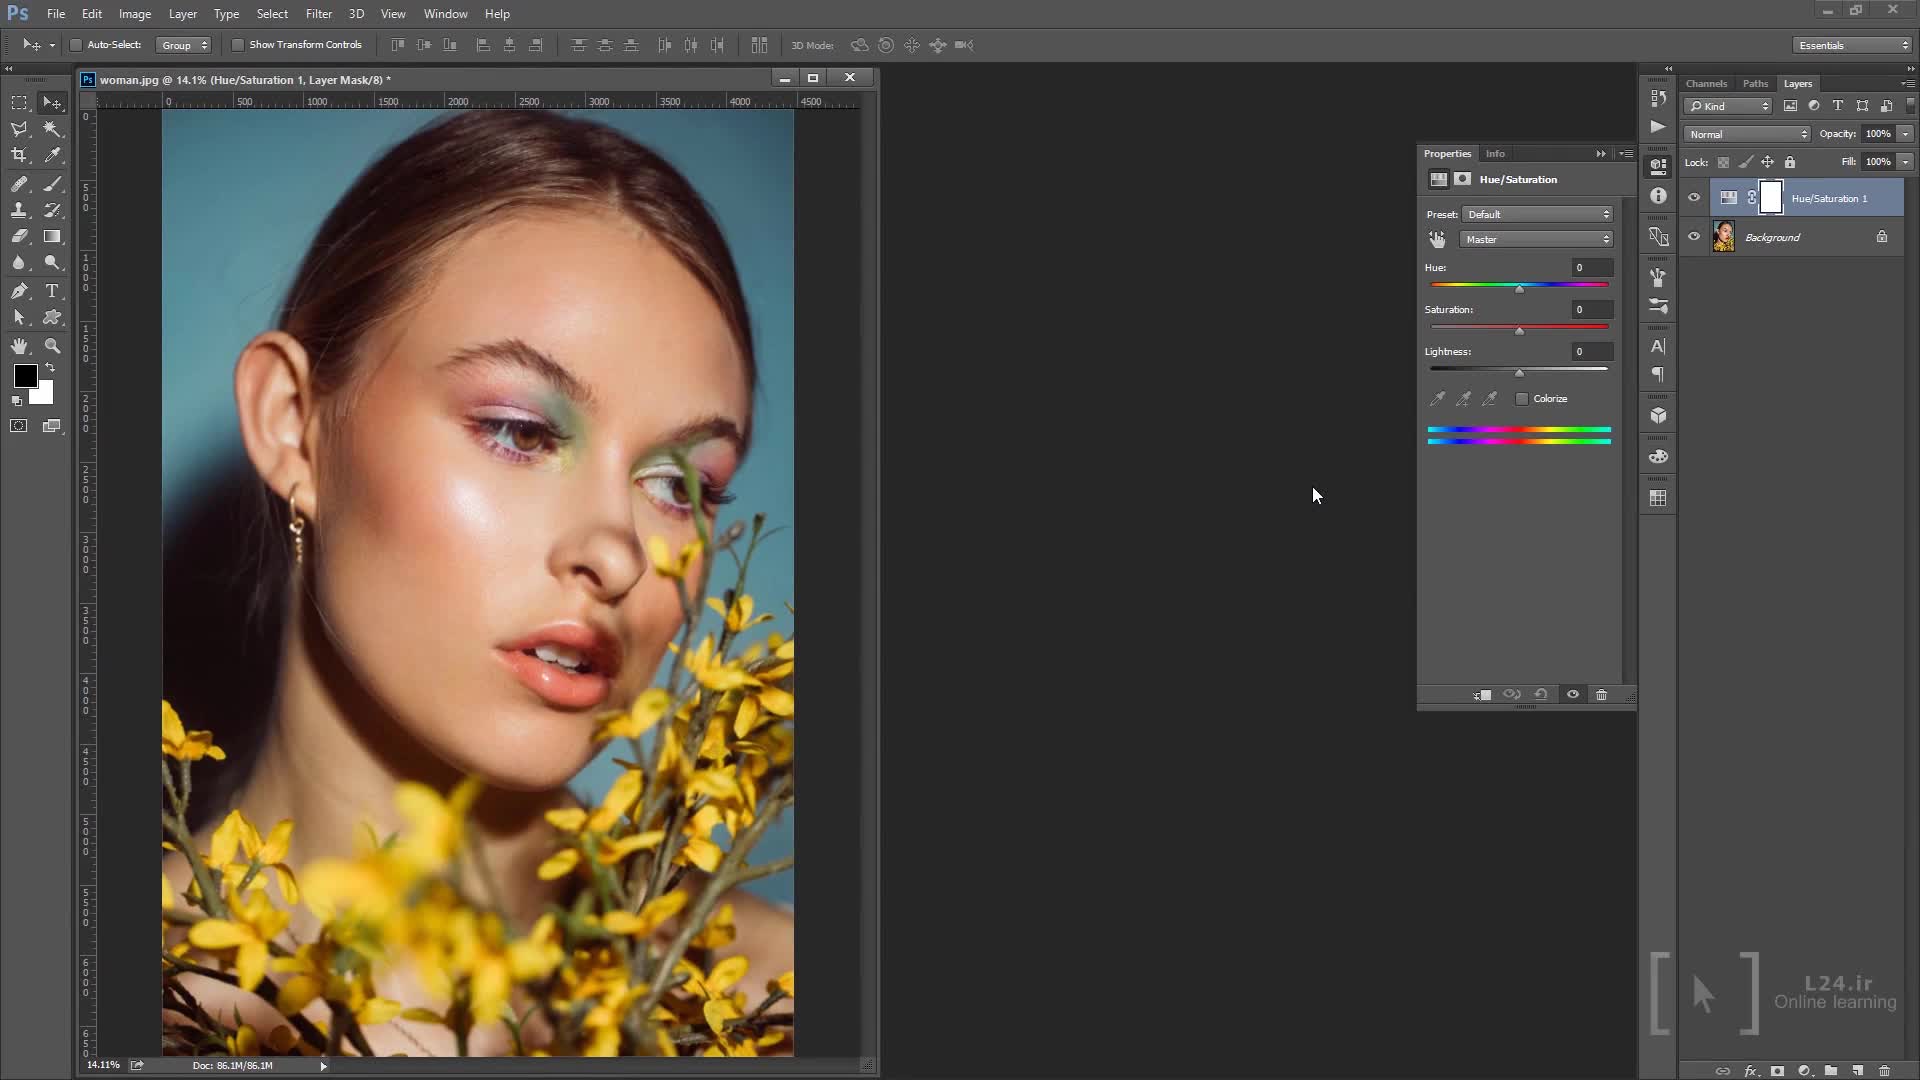Select the Magic Wand tool
1920x1080 pixels.
click(x=52, y=129)
